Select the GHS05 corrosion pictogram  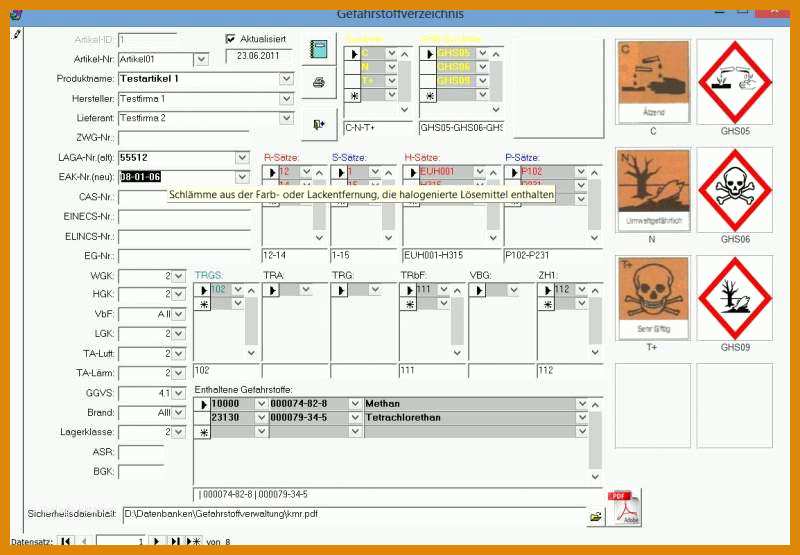pos(734,82)
